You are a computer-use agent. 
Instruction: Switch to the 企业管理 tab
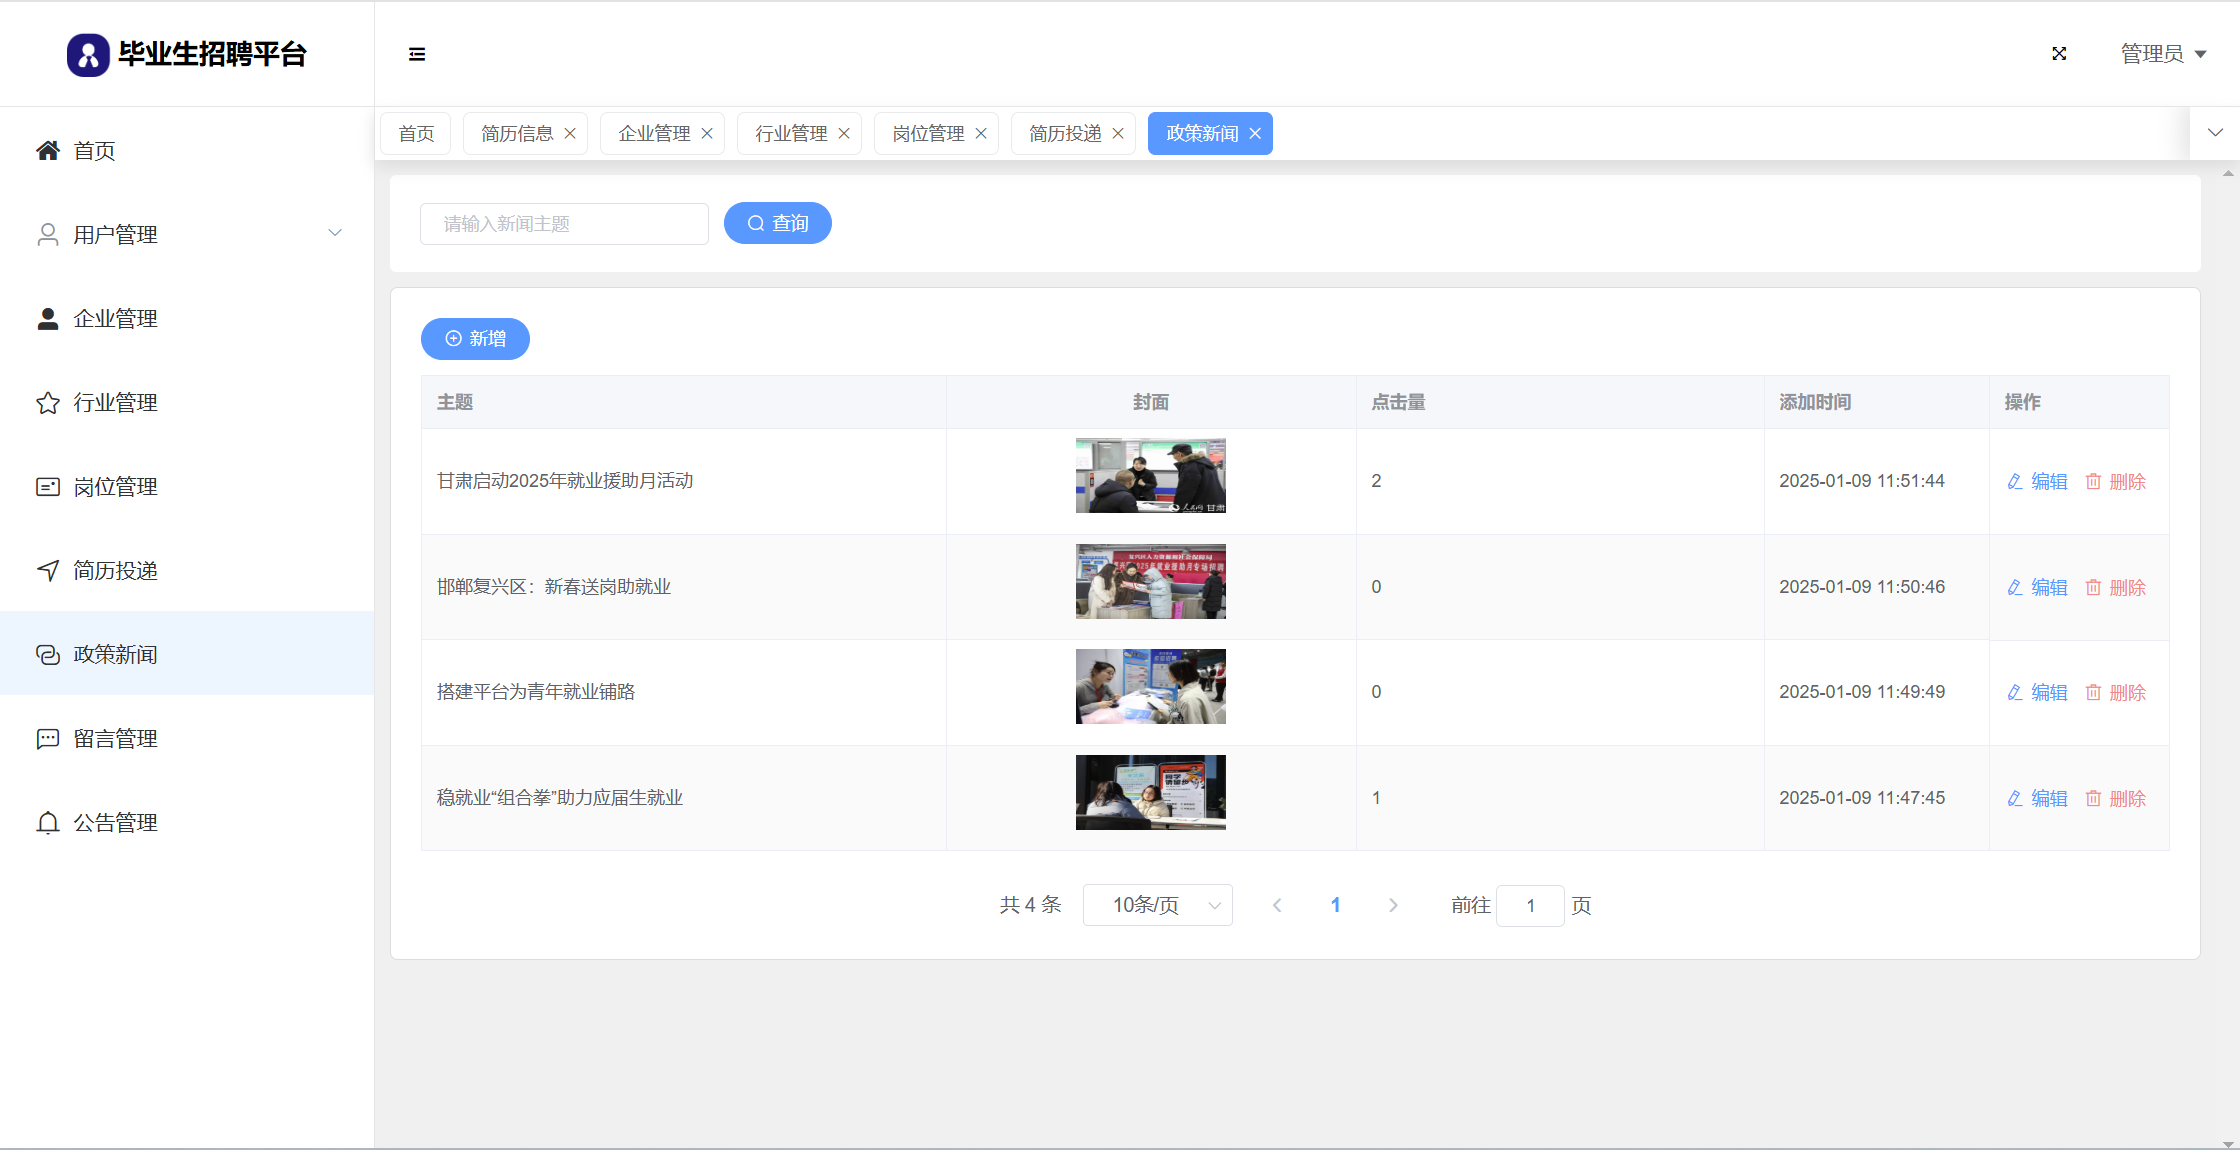[x=654, y=134]
